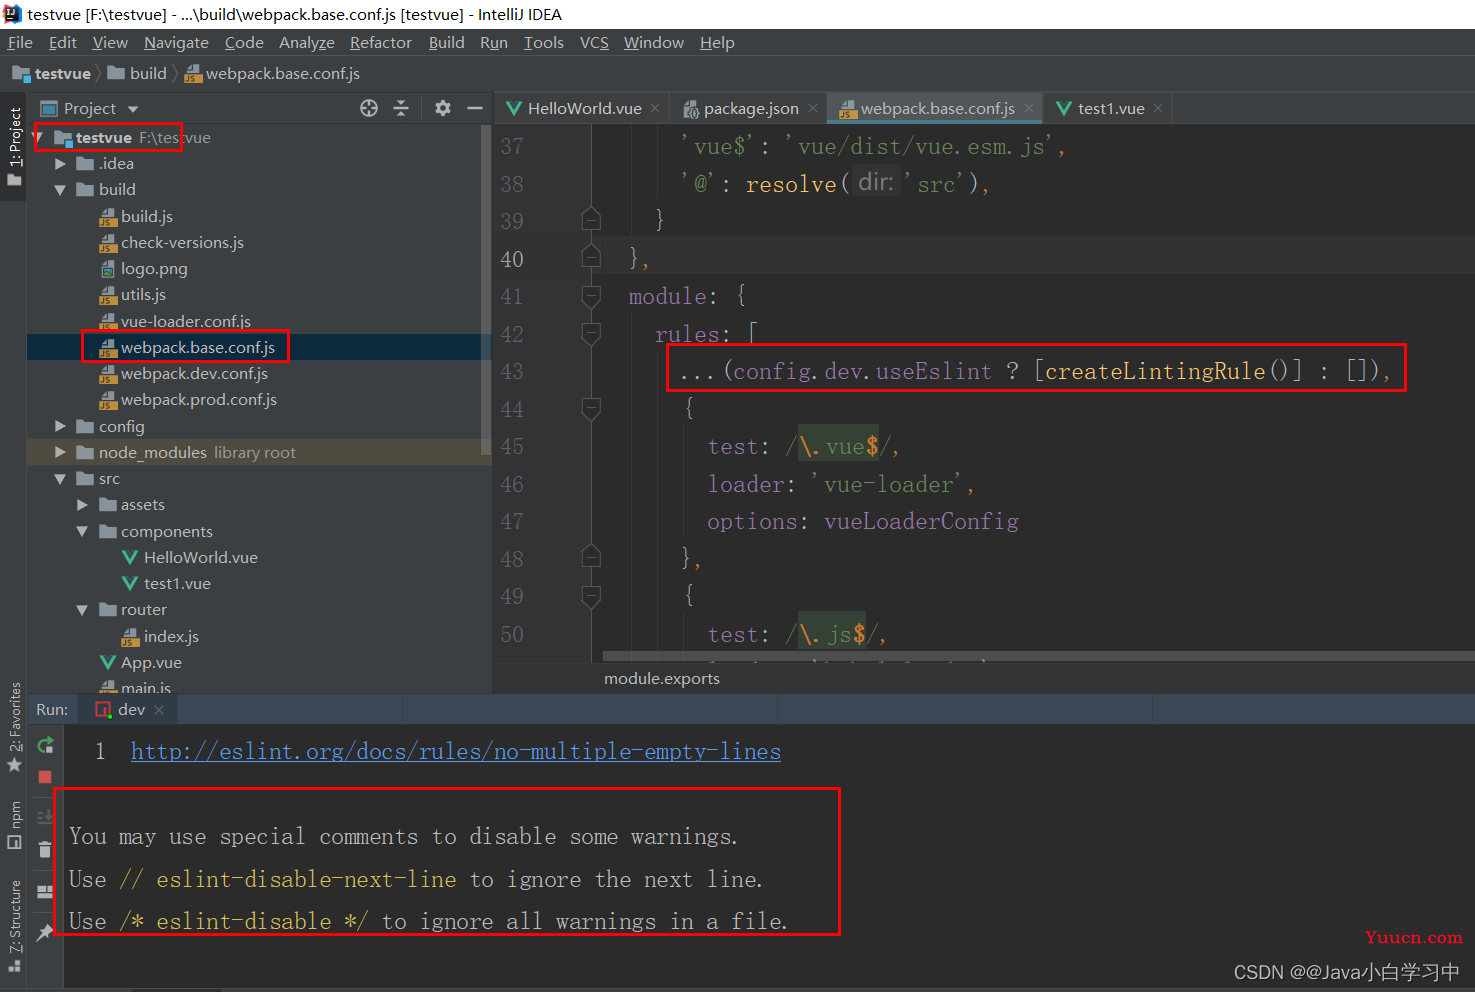Collapse the router folder
The width and height of the screenshot is (1475, 992).
pyautogui.click(x=82, y=610)
